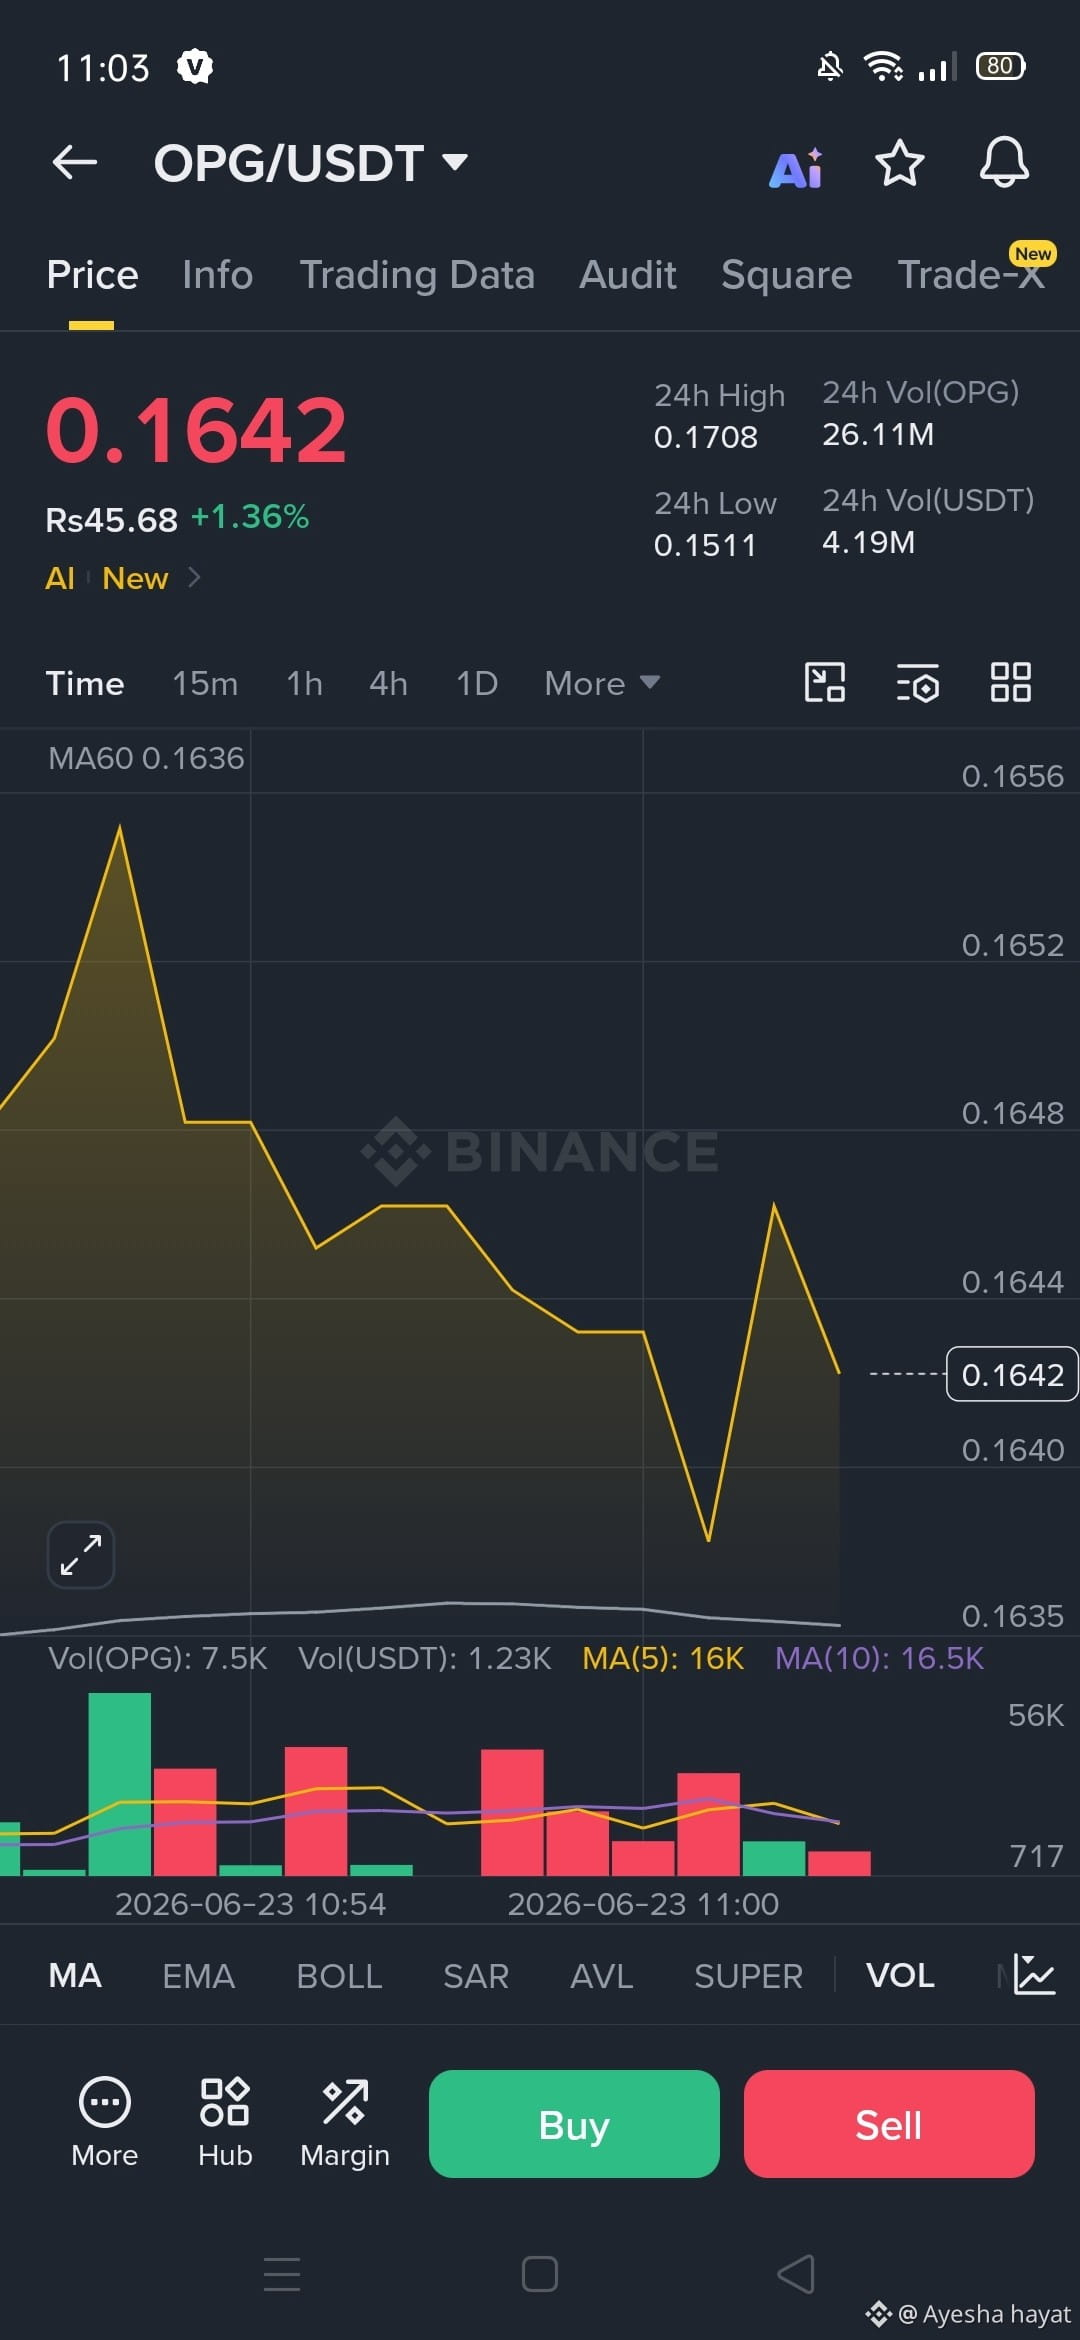Image resolution: width=1080 pixels, height=2340 pixels.
Task: Tap the green Buy button
Action: 574,2124
